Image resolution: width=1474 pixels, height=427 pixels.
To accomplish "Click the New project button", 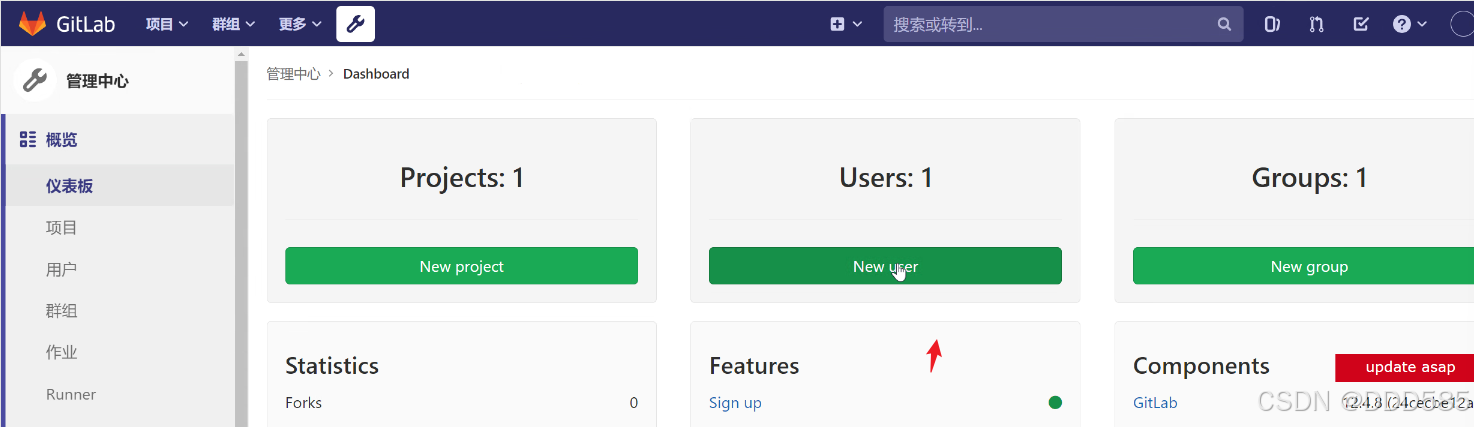I will (462, 266).
